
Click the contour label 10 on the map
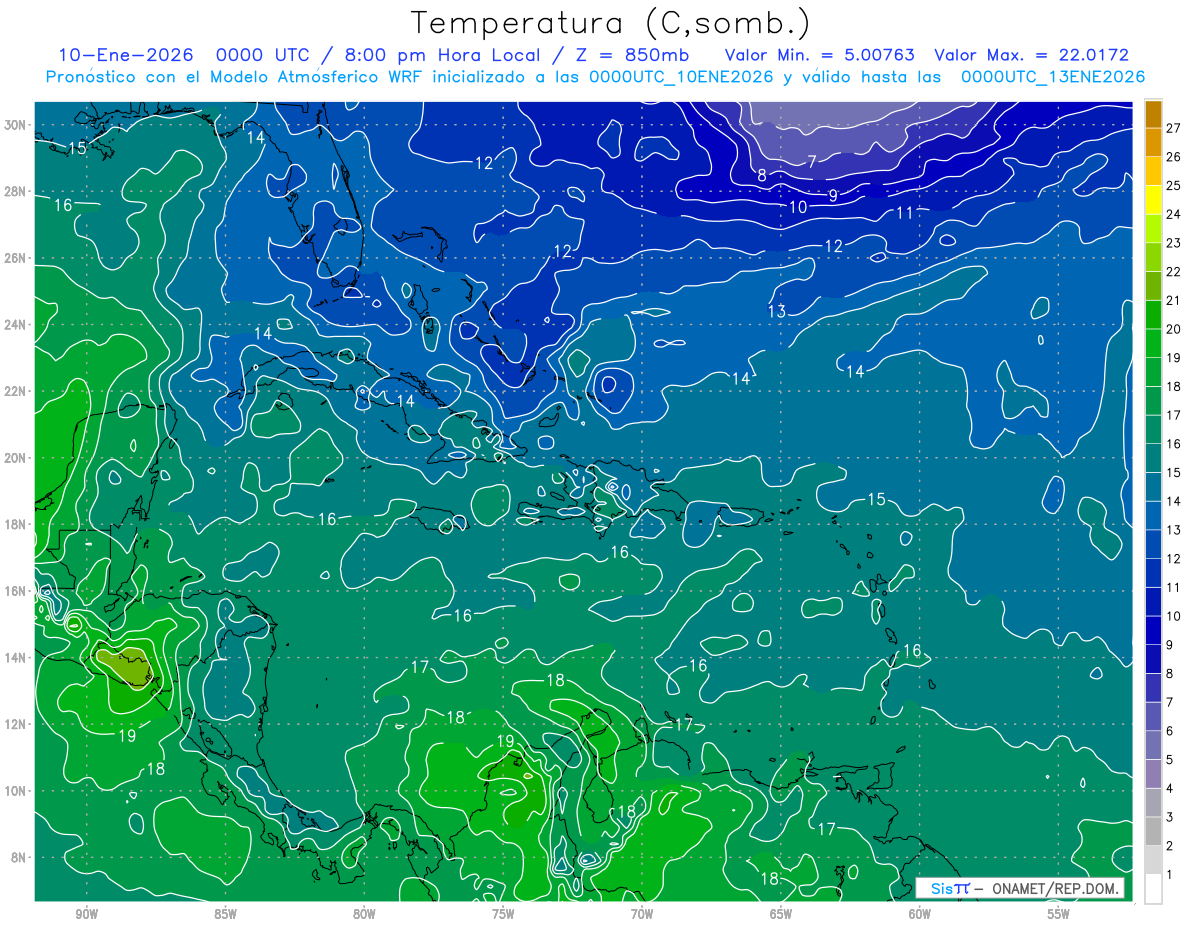798,207
